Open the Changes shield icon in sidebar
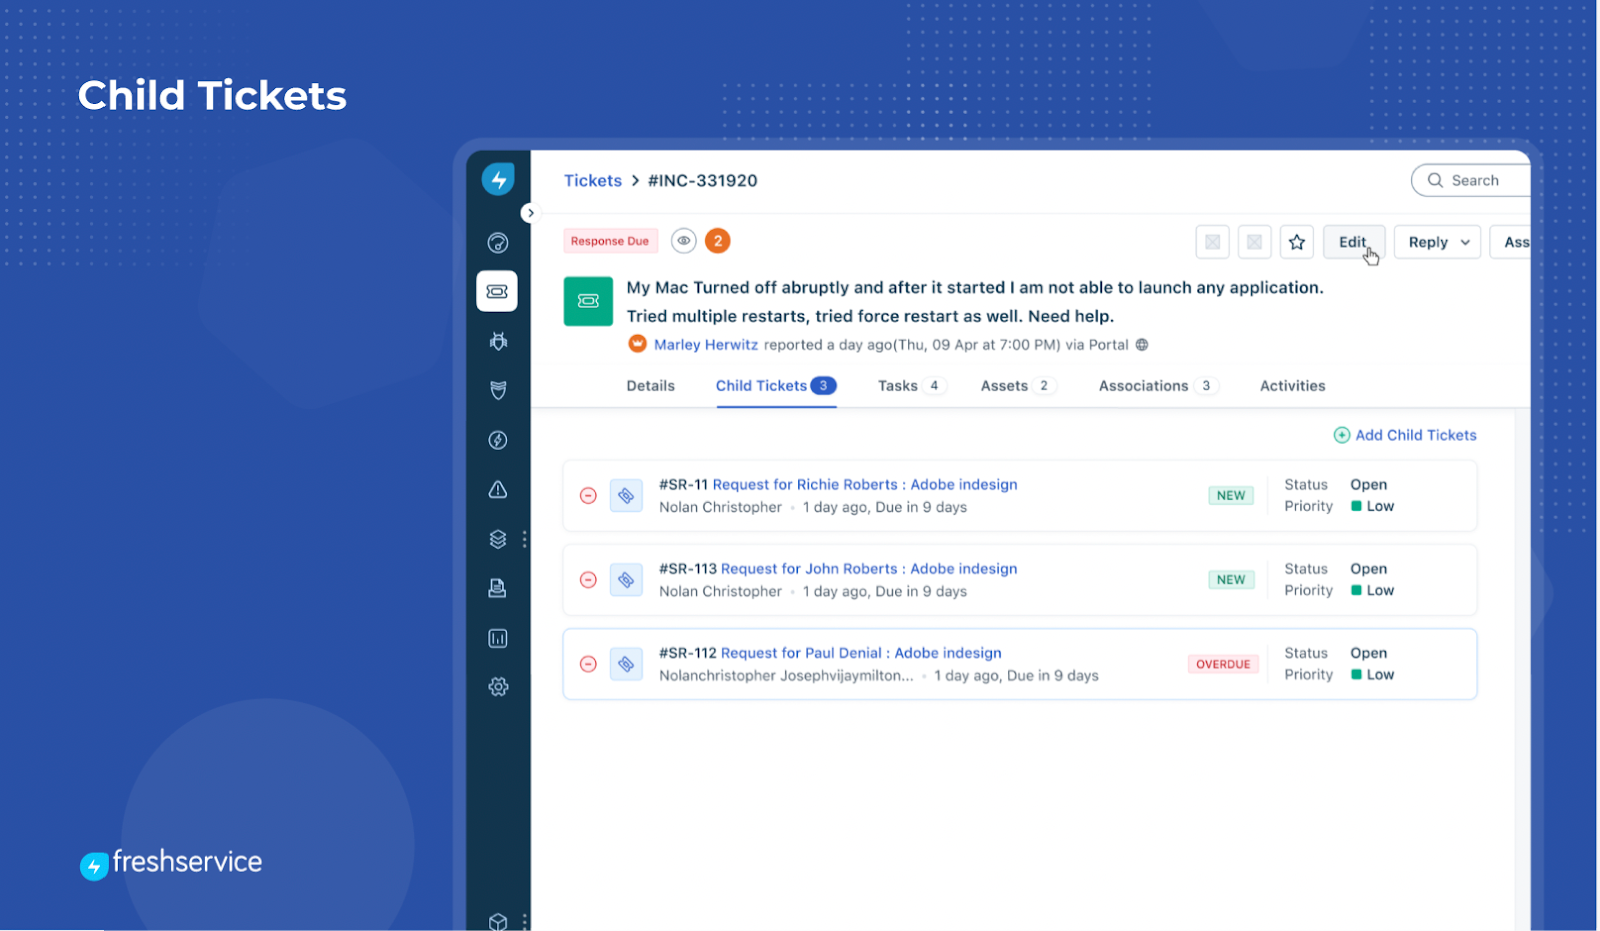 [x=498, y=390]
